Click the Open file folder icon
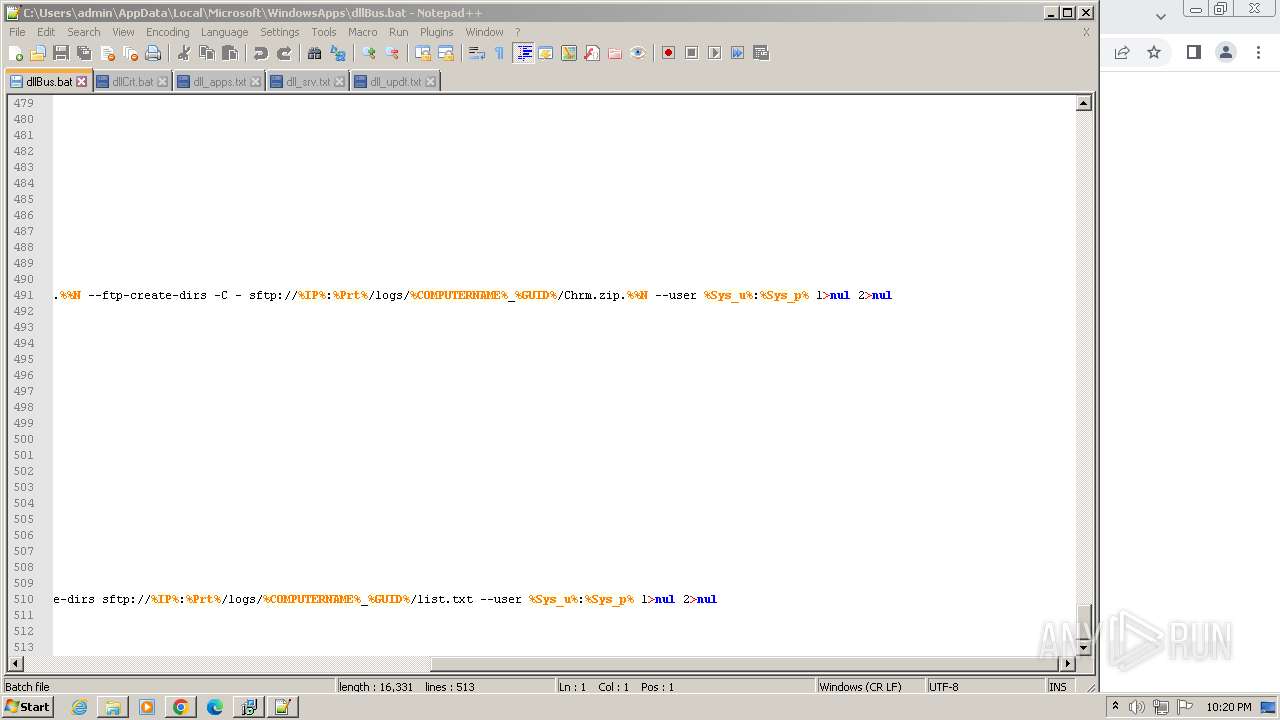The image size is (1280, 720). coord(38,53)
